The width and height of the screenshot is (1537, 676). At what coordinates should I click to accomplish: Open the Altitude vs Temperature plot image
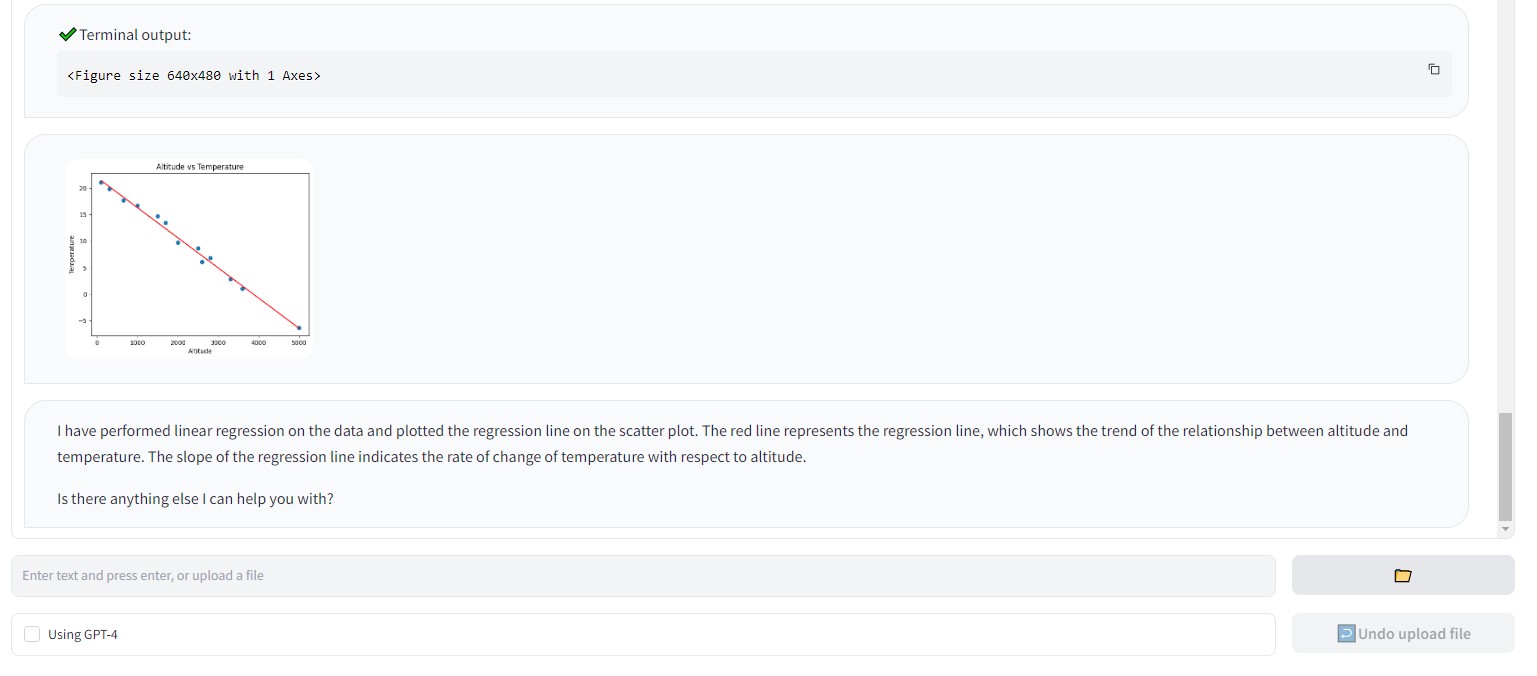click(x=189, y=258)
